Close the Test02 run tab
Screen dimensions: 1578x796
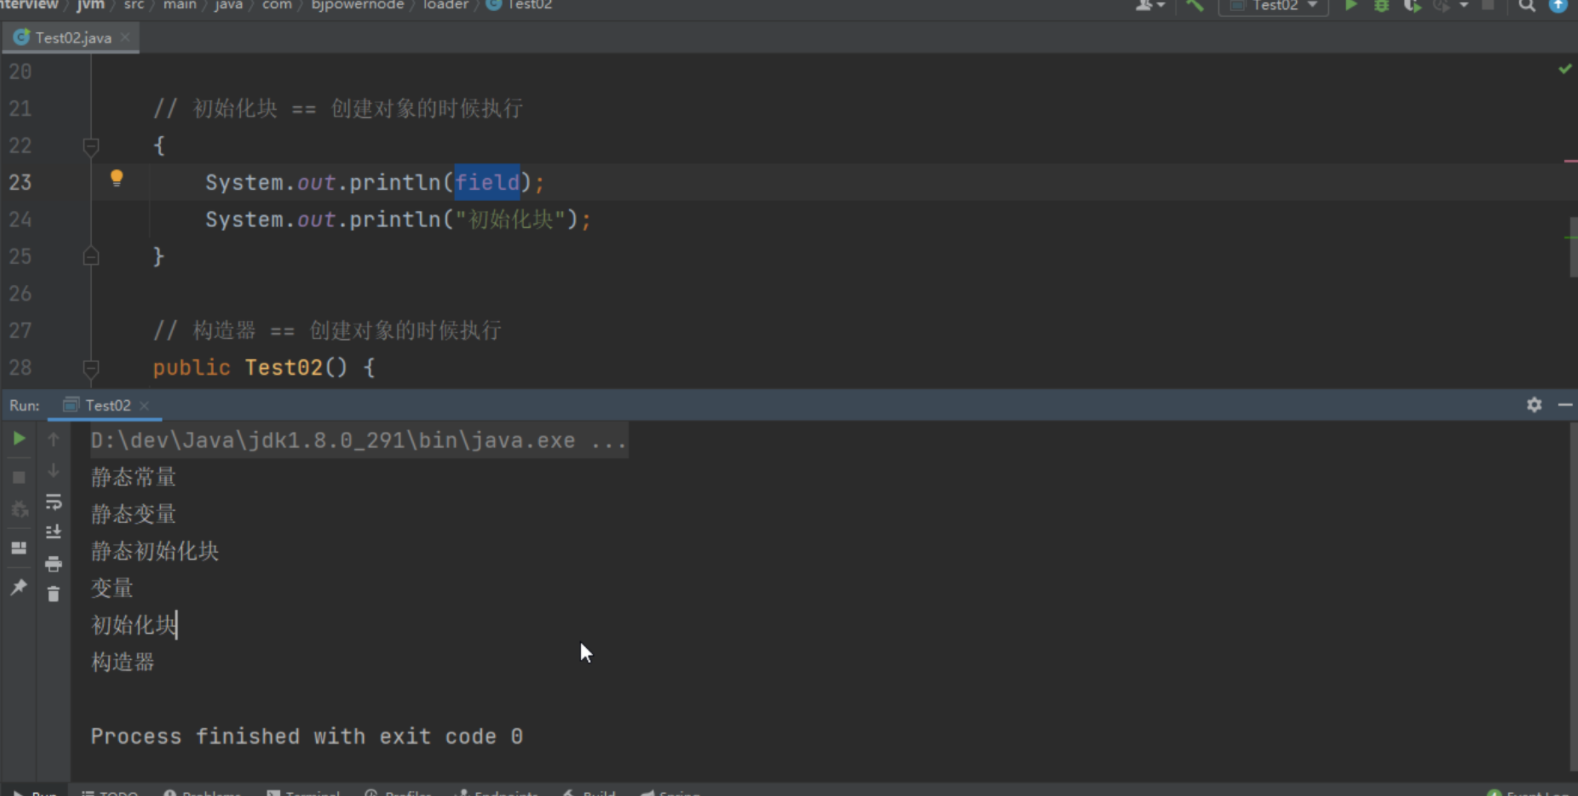pyautogui.click(x=144, y=405)
